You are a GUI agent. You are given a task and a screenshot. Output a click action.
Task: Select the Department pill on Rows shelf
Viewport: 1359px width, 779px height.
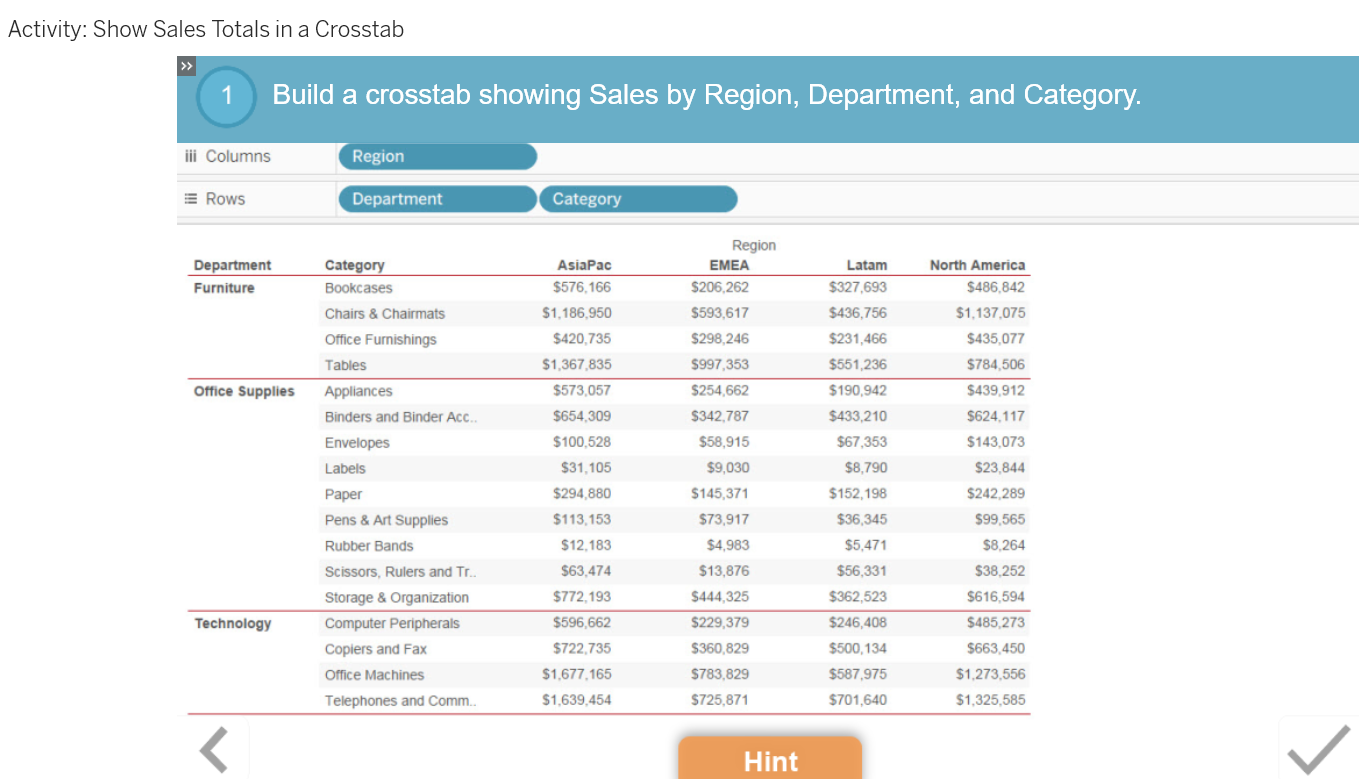point(437,199)
